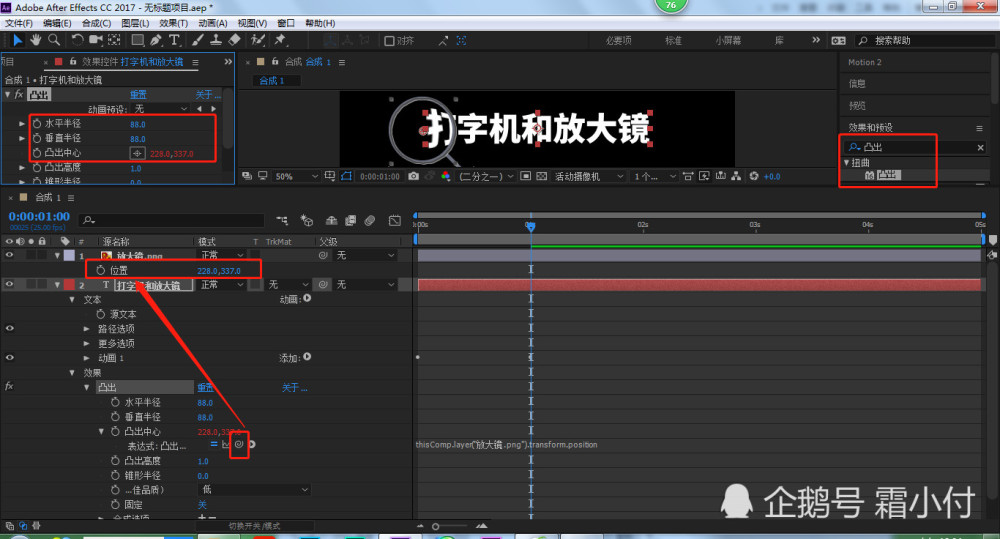
Task: Select the Pan Behind anchor point tool
Action: (114, 40)
